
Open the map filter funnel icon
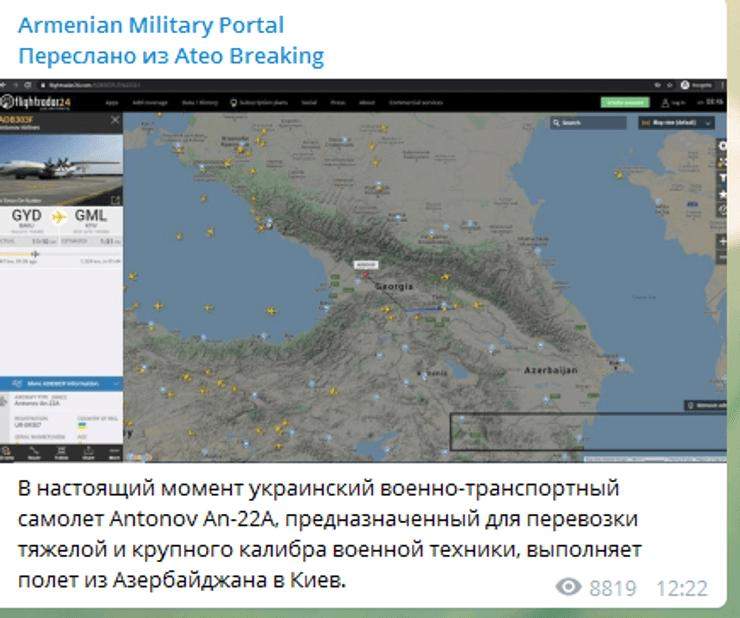click(722, 176)
